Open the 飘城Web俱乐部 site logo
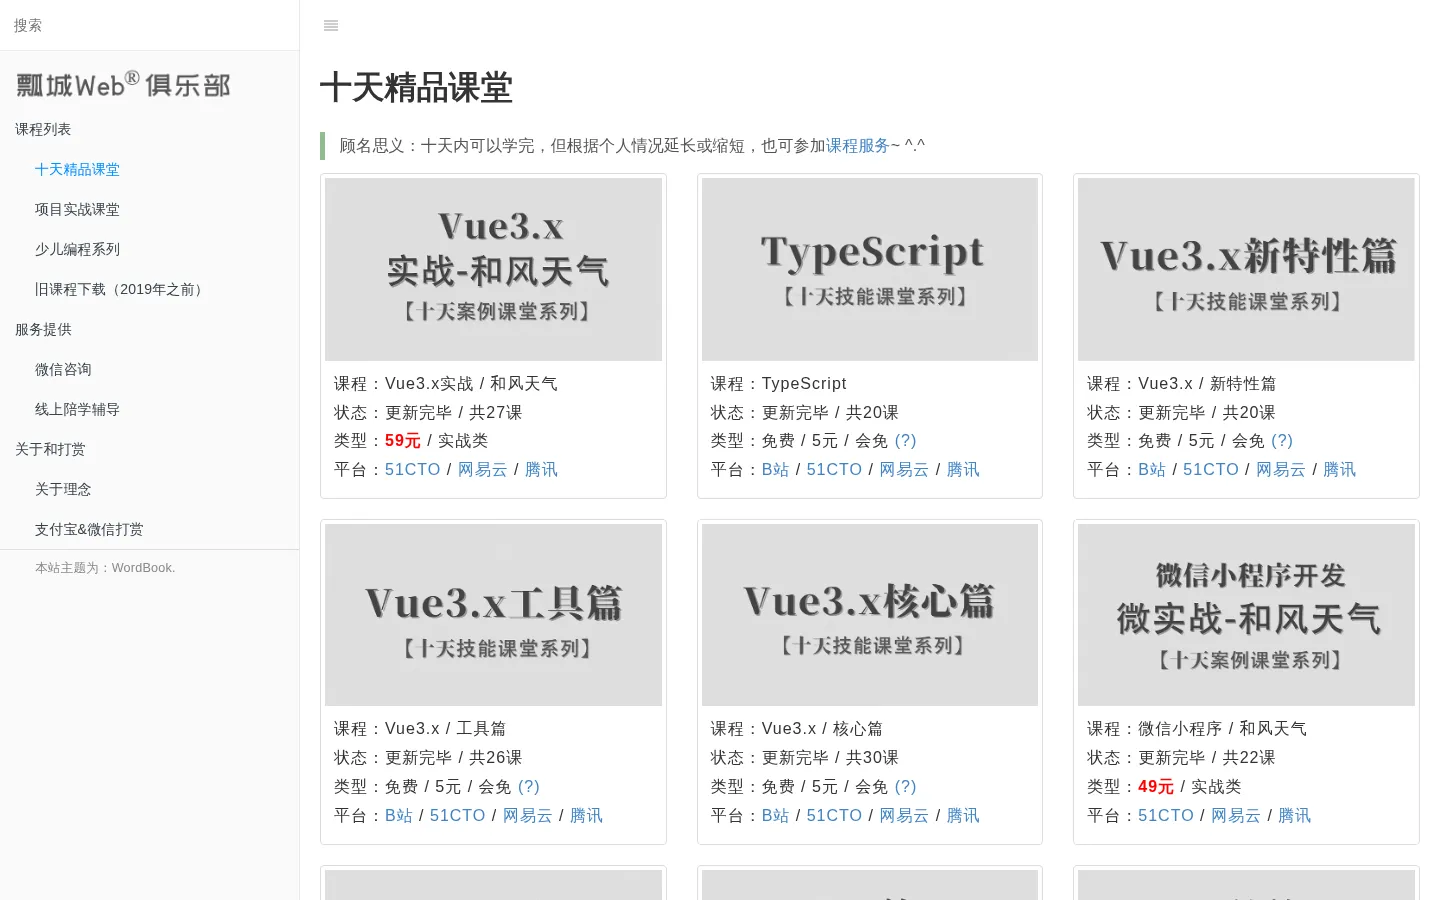 pos(123,85)
